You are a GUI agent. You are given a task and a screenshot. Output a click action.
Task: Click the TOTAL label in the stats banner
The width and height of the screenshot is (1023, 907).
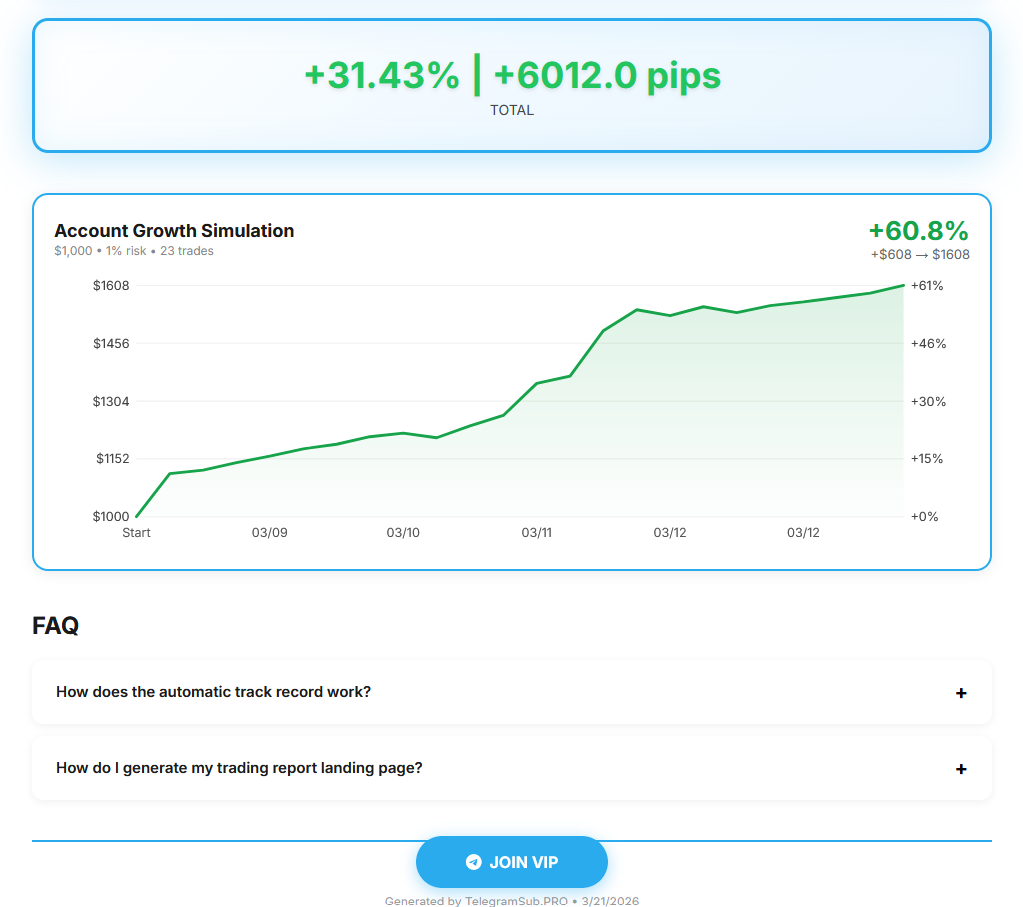pos(512,110)
